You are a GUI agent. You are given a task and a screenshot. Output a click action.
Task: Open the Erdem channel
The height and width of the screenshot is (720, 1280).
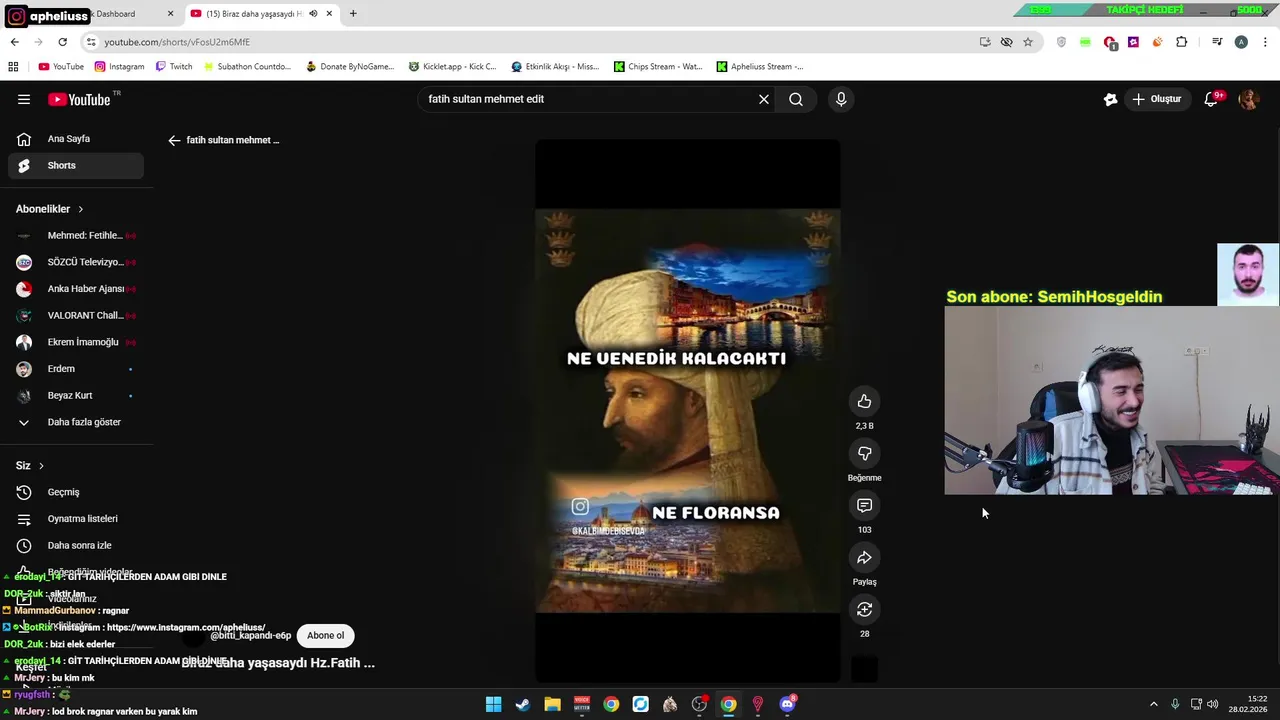(x=76, y=369)
